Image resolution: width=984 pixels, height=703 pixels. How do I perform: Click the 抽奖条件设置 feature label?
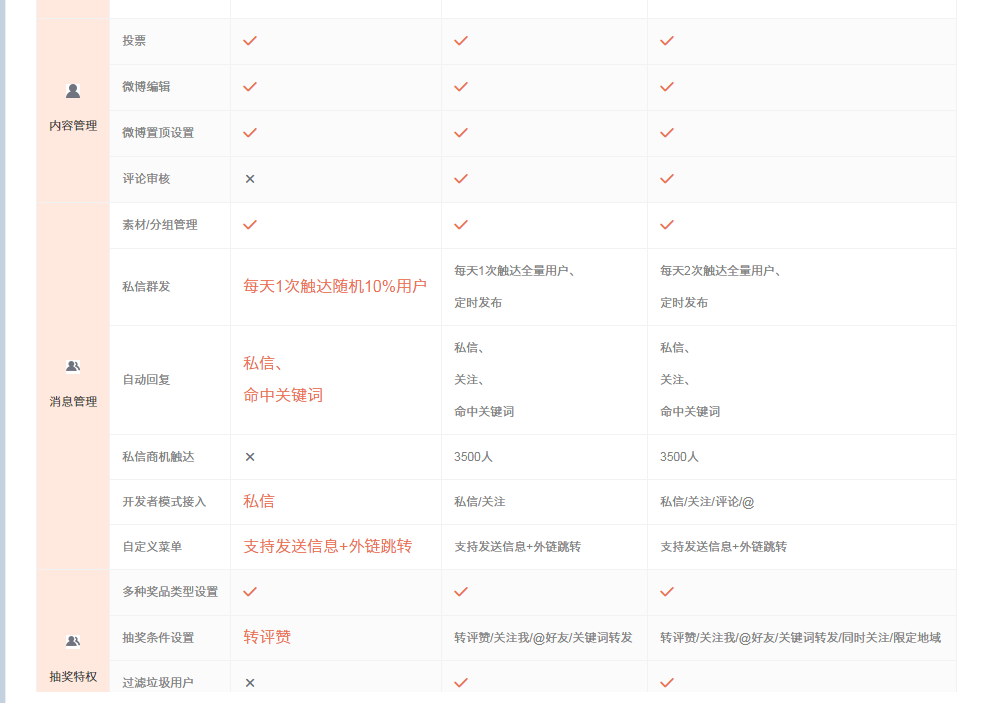point(158,638)
